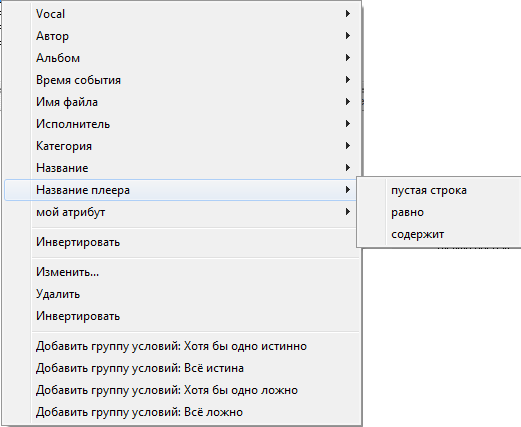
Task: Add group: Хотя бы одно истинно
Action: [182, 346]
